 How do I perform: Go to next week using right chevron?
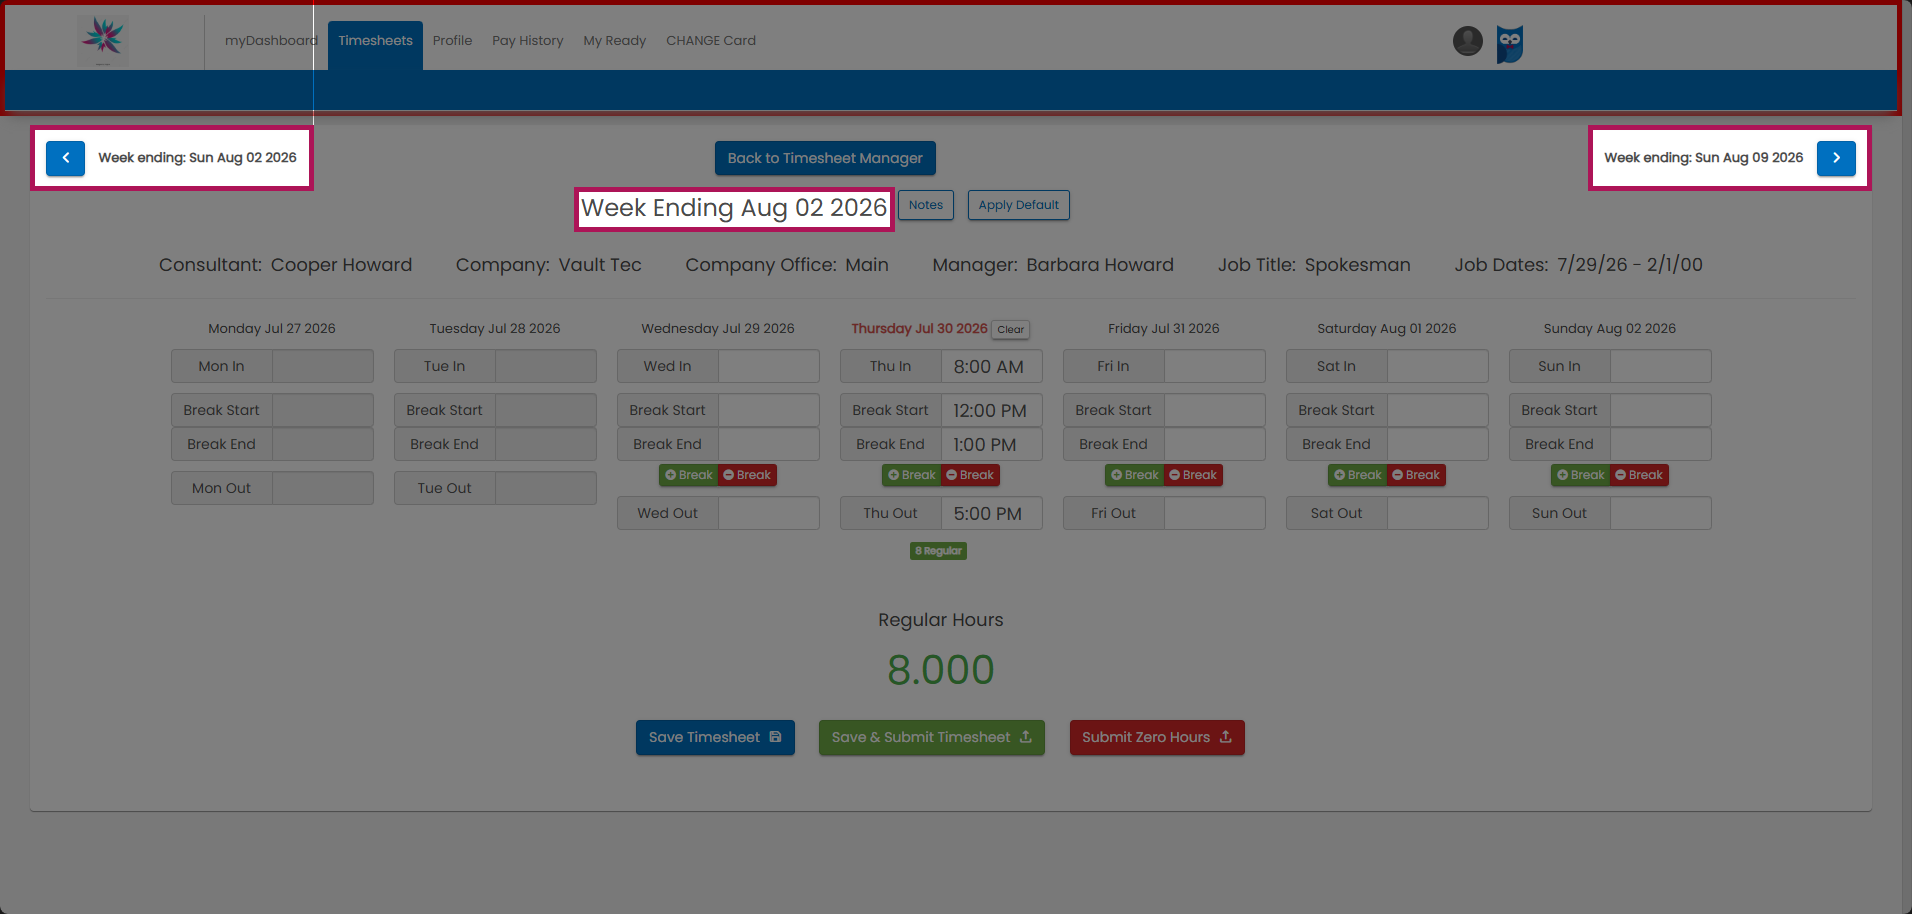(1836, 158)
